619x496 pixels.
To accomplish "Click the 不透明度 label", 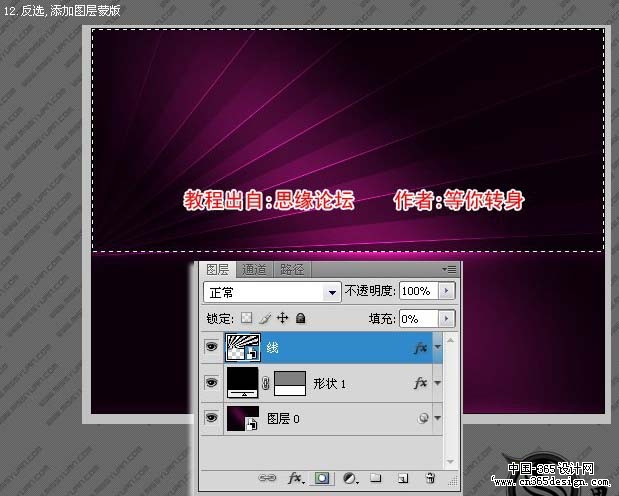I will click(x=370, y=291).
